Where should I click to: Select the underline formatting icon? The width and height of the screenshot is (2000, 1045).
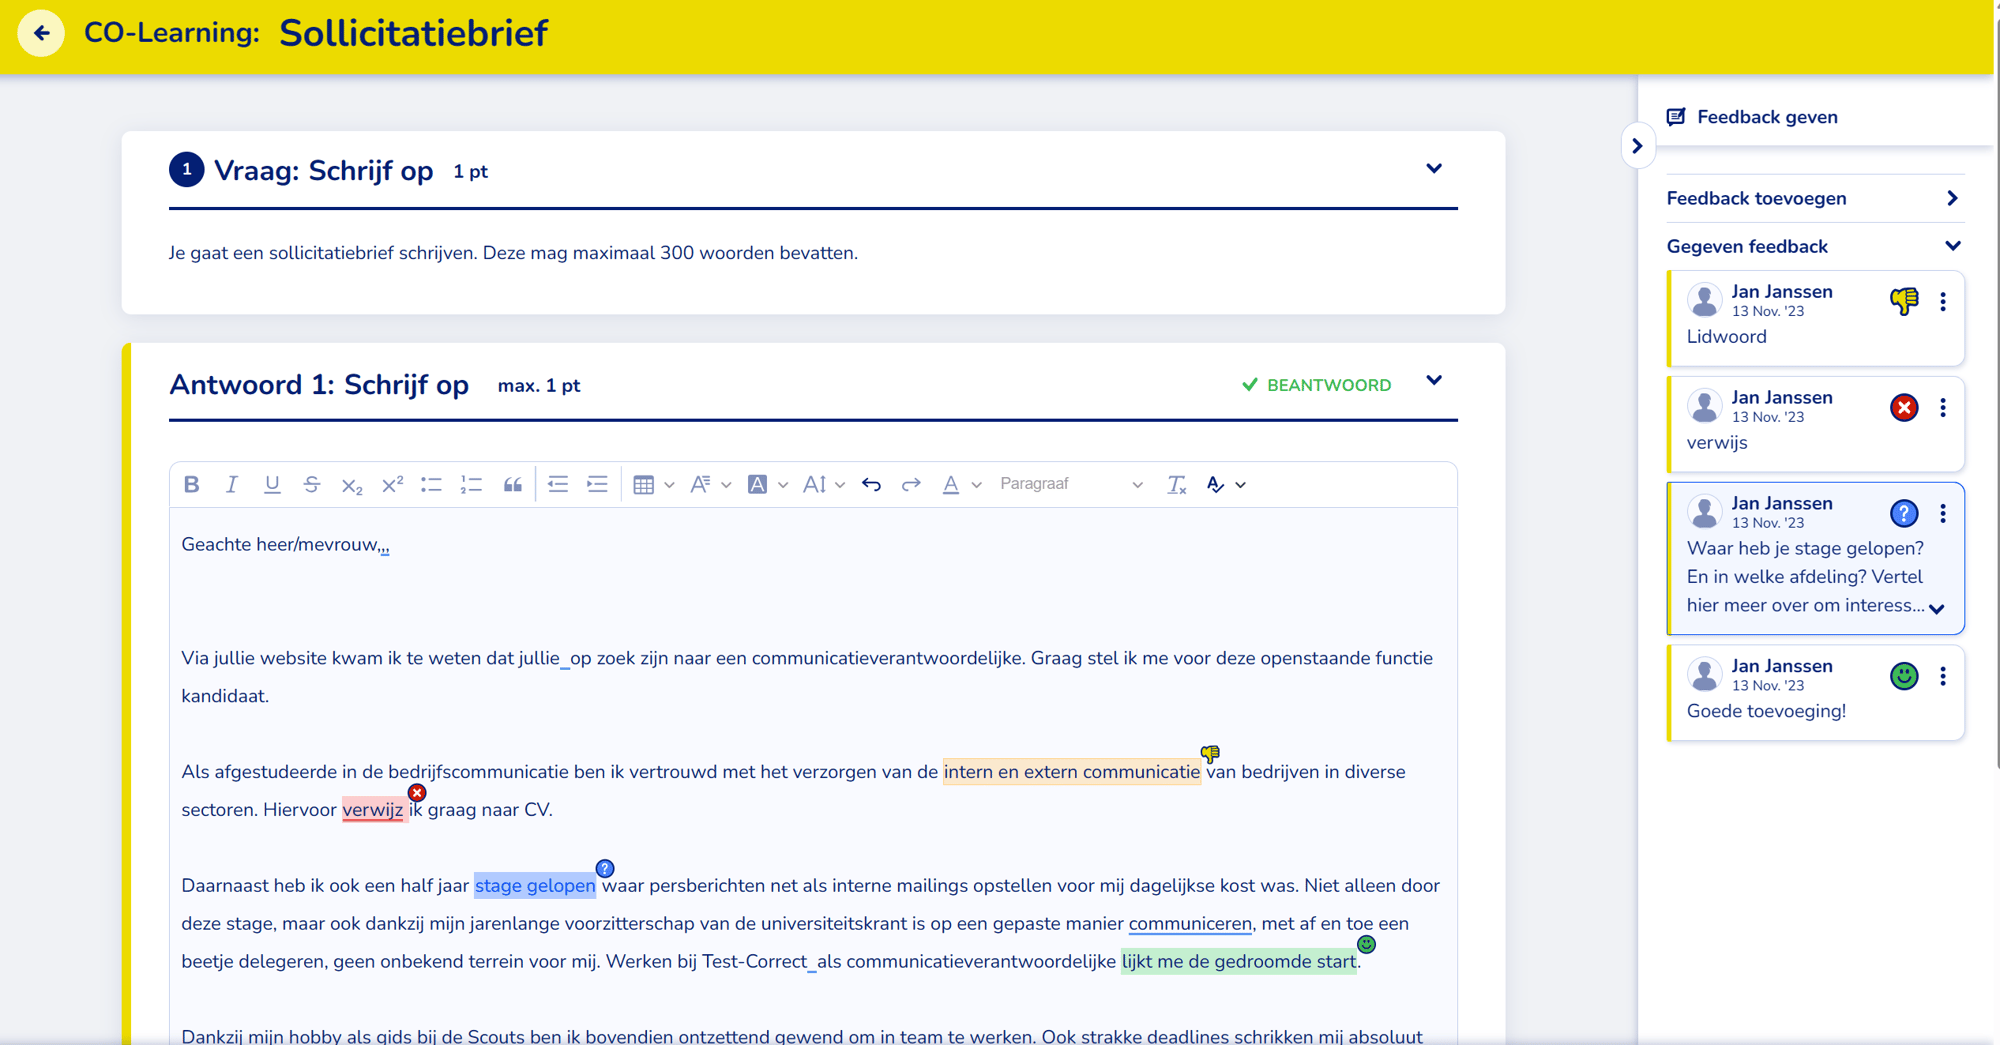tap(272, 484)
